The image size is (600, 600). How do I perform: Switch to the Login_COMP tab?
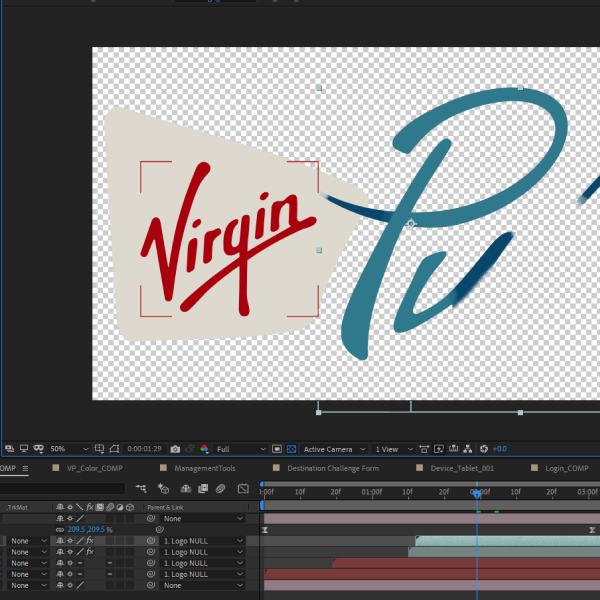[x=567, y=468]
